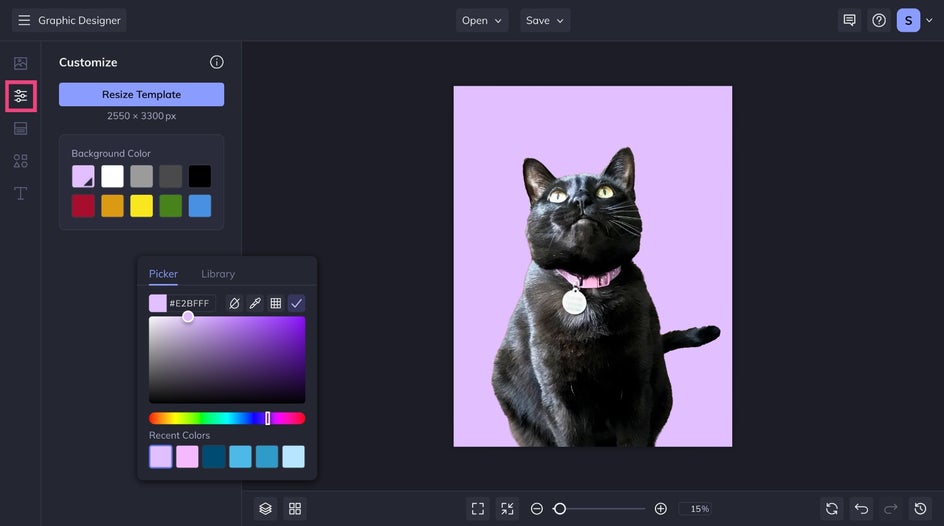Open the Graphics shapes sidebar icon

point(20,161)
